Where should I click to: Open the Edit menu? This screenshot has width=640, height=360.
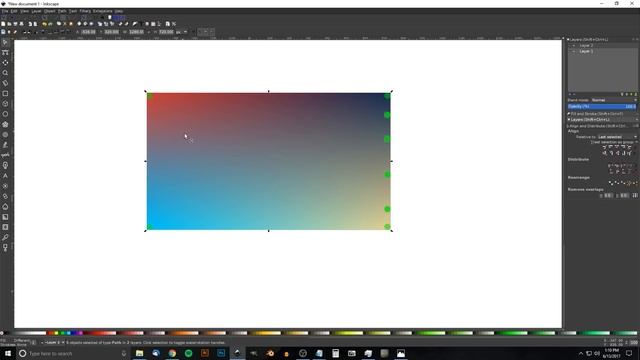point(14,11)
